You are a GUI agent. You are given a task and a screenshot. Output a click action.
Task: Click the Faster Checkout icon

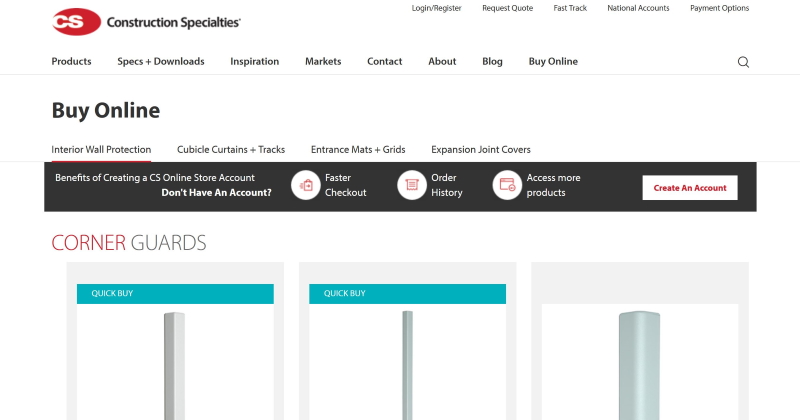click(306, 185)
